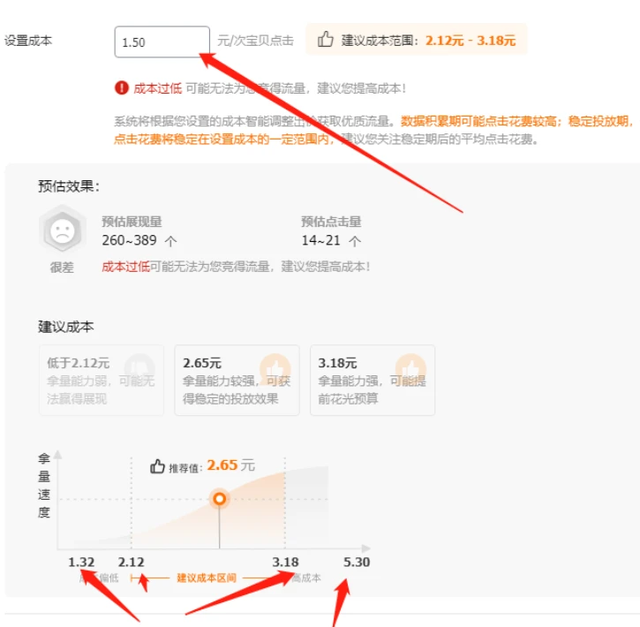Click the red warning icon beside 成本过低
The height and width of the screenshot is (627, 640).
(122, 88)
